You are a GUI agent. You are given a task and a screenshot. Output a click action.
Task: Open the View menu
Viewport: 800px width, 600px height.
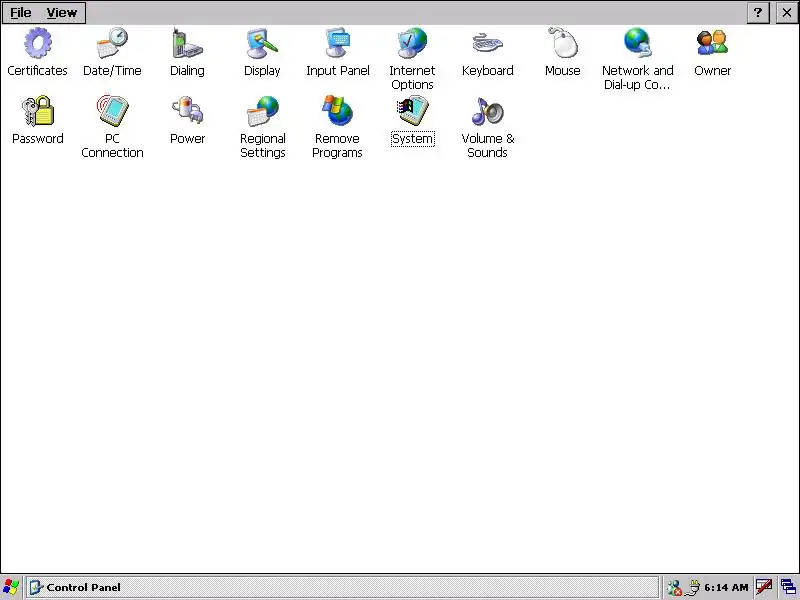point(61,13)
